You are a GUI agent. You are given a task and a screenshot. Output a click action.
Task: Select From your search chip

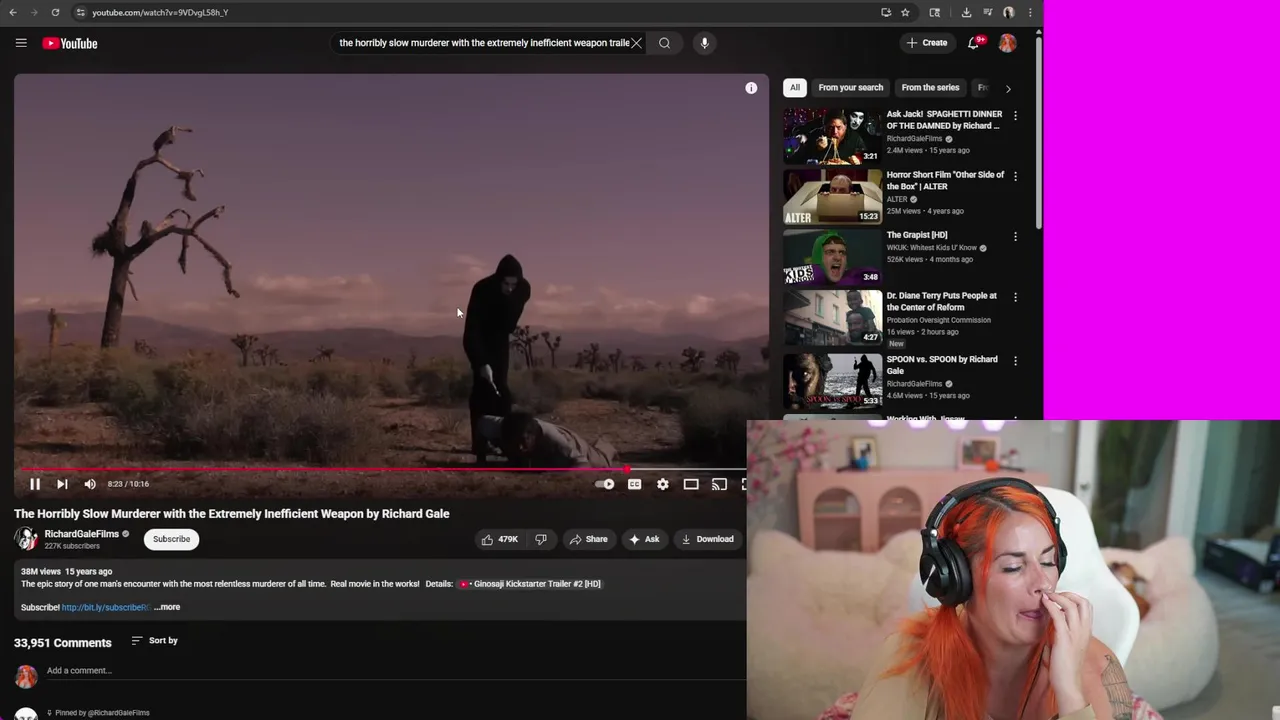tap(851, 88)
